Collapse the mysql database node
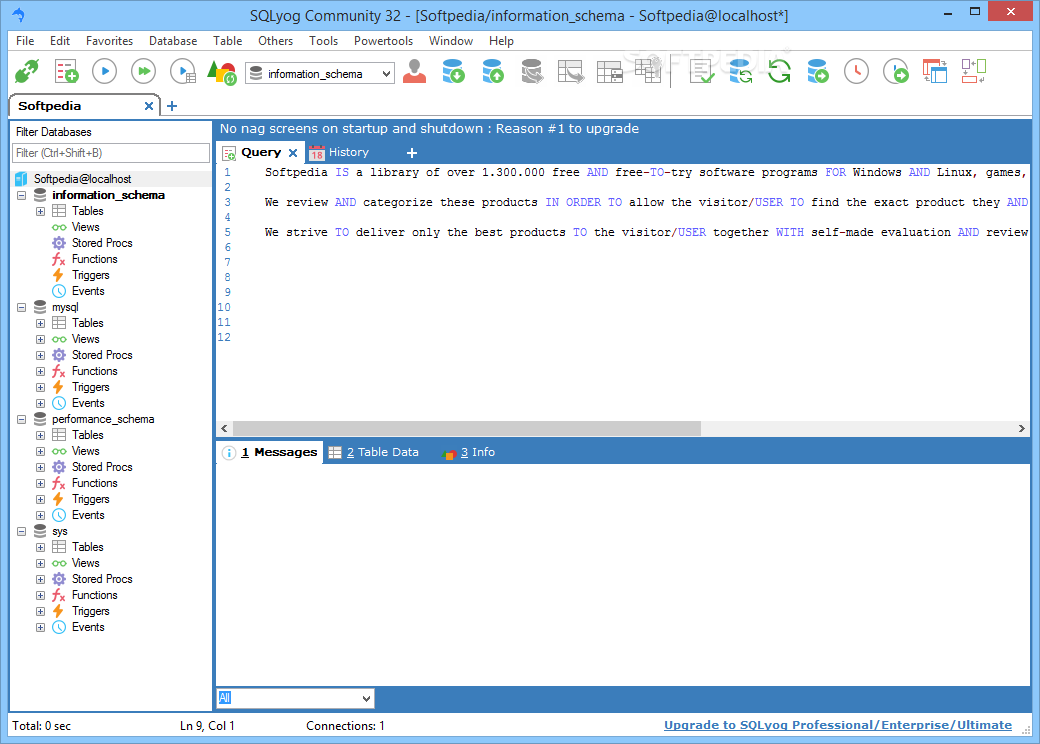1040x744 pixels. tap(22, 308)
